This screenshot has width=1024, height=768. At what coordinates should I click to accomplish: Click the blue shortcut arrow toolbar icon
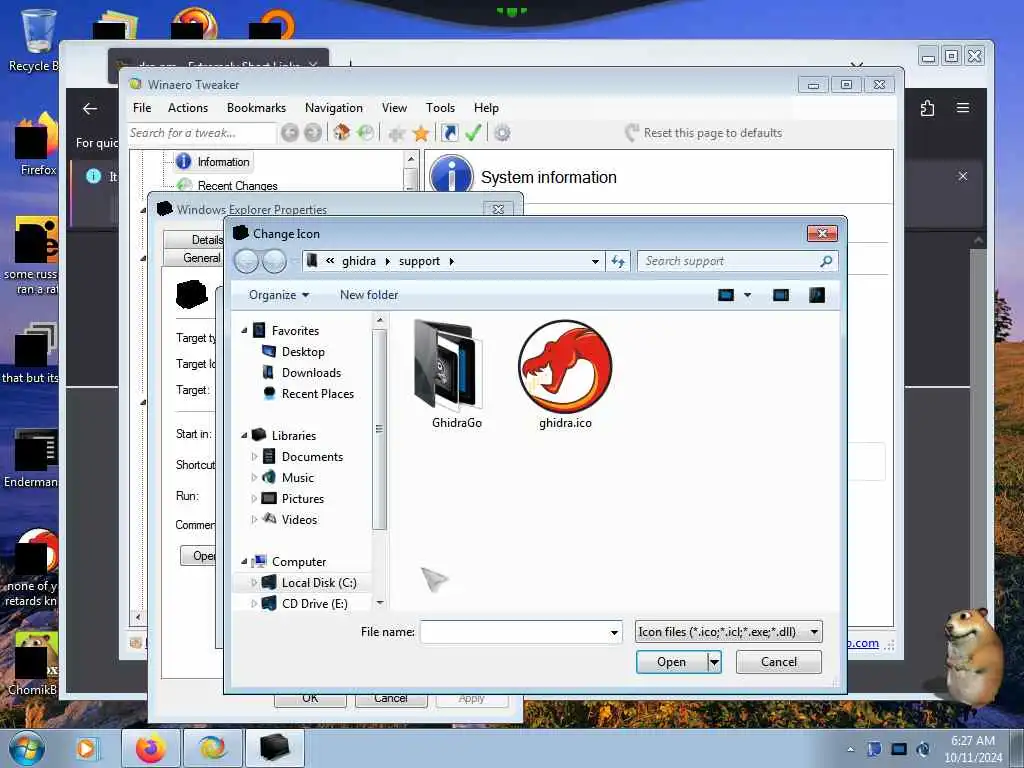tap(449, 133)
